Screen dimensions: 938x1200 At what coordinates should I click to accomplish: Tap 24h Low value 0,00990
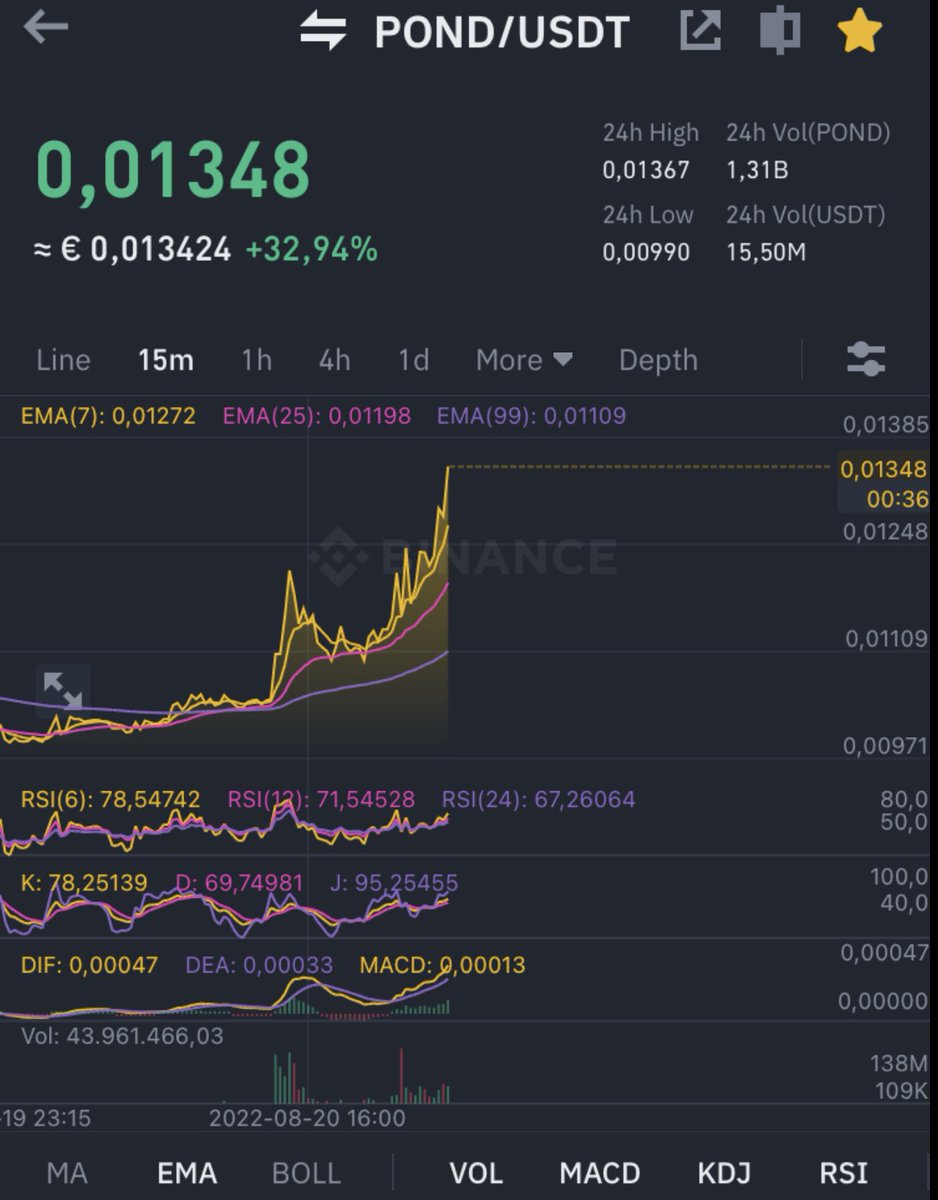pos(646,252)
